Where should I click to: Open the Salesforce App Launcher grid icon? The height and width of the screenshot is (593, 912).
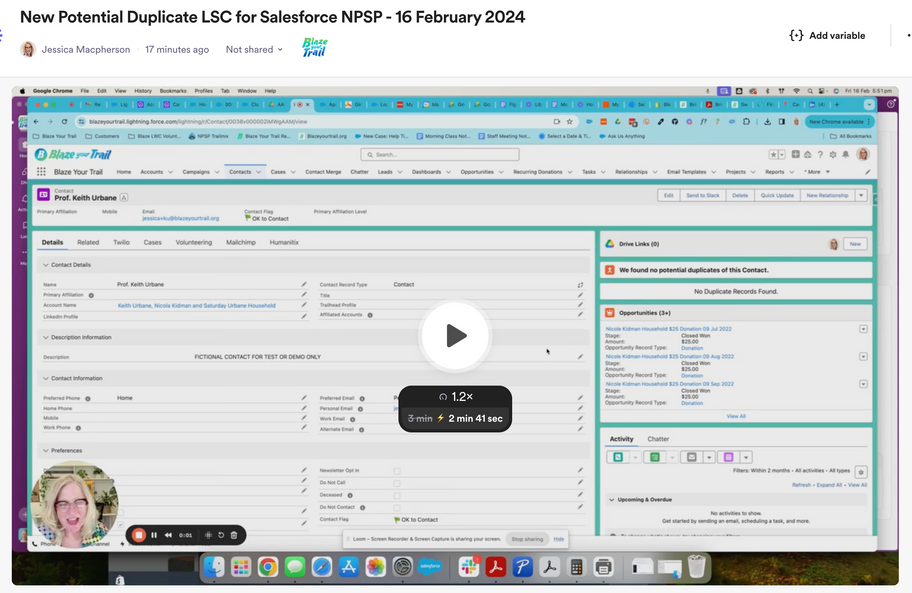coord(41,172)
